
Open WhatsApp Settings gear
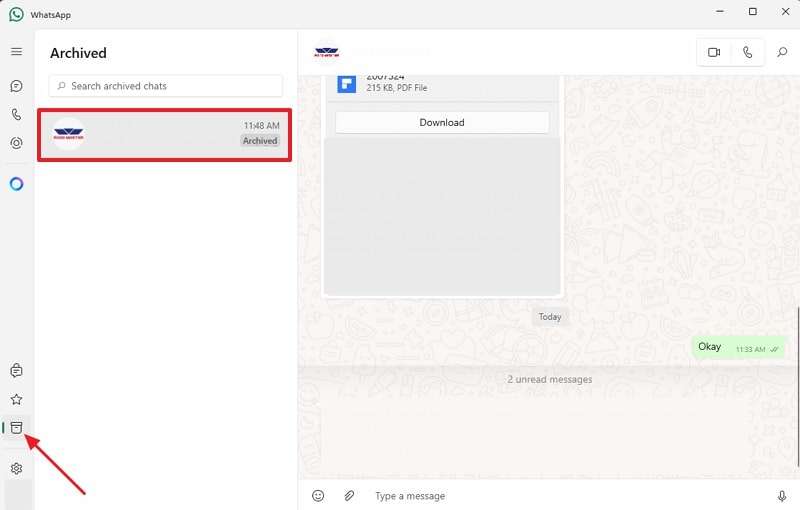(x=16, y=468)
